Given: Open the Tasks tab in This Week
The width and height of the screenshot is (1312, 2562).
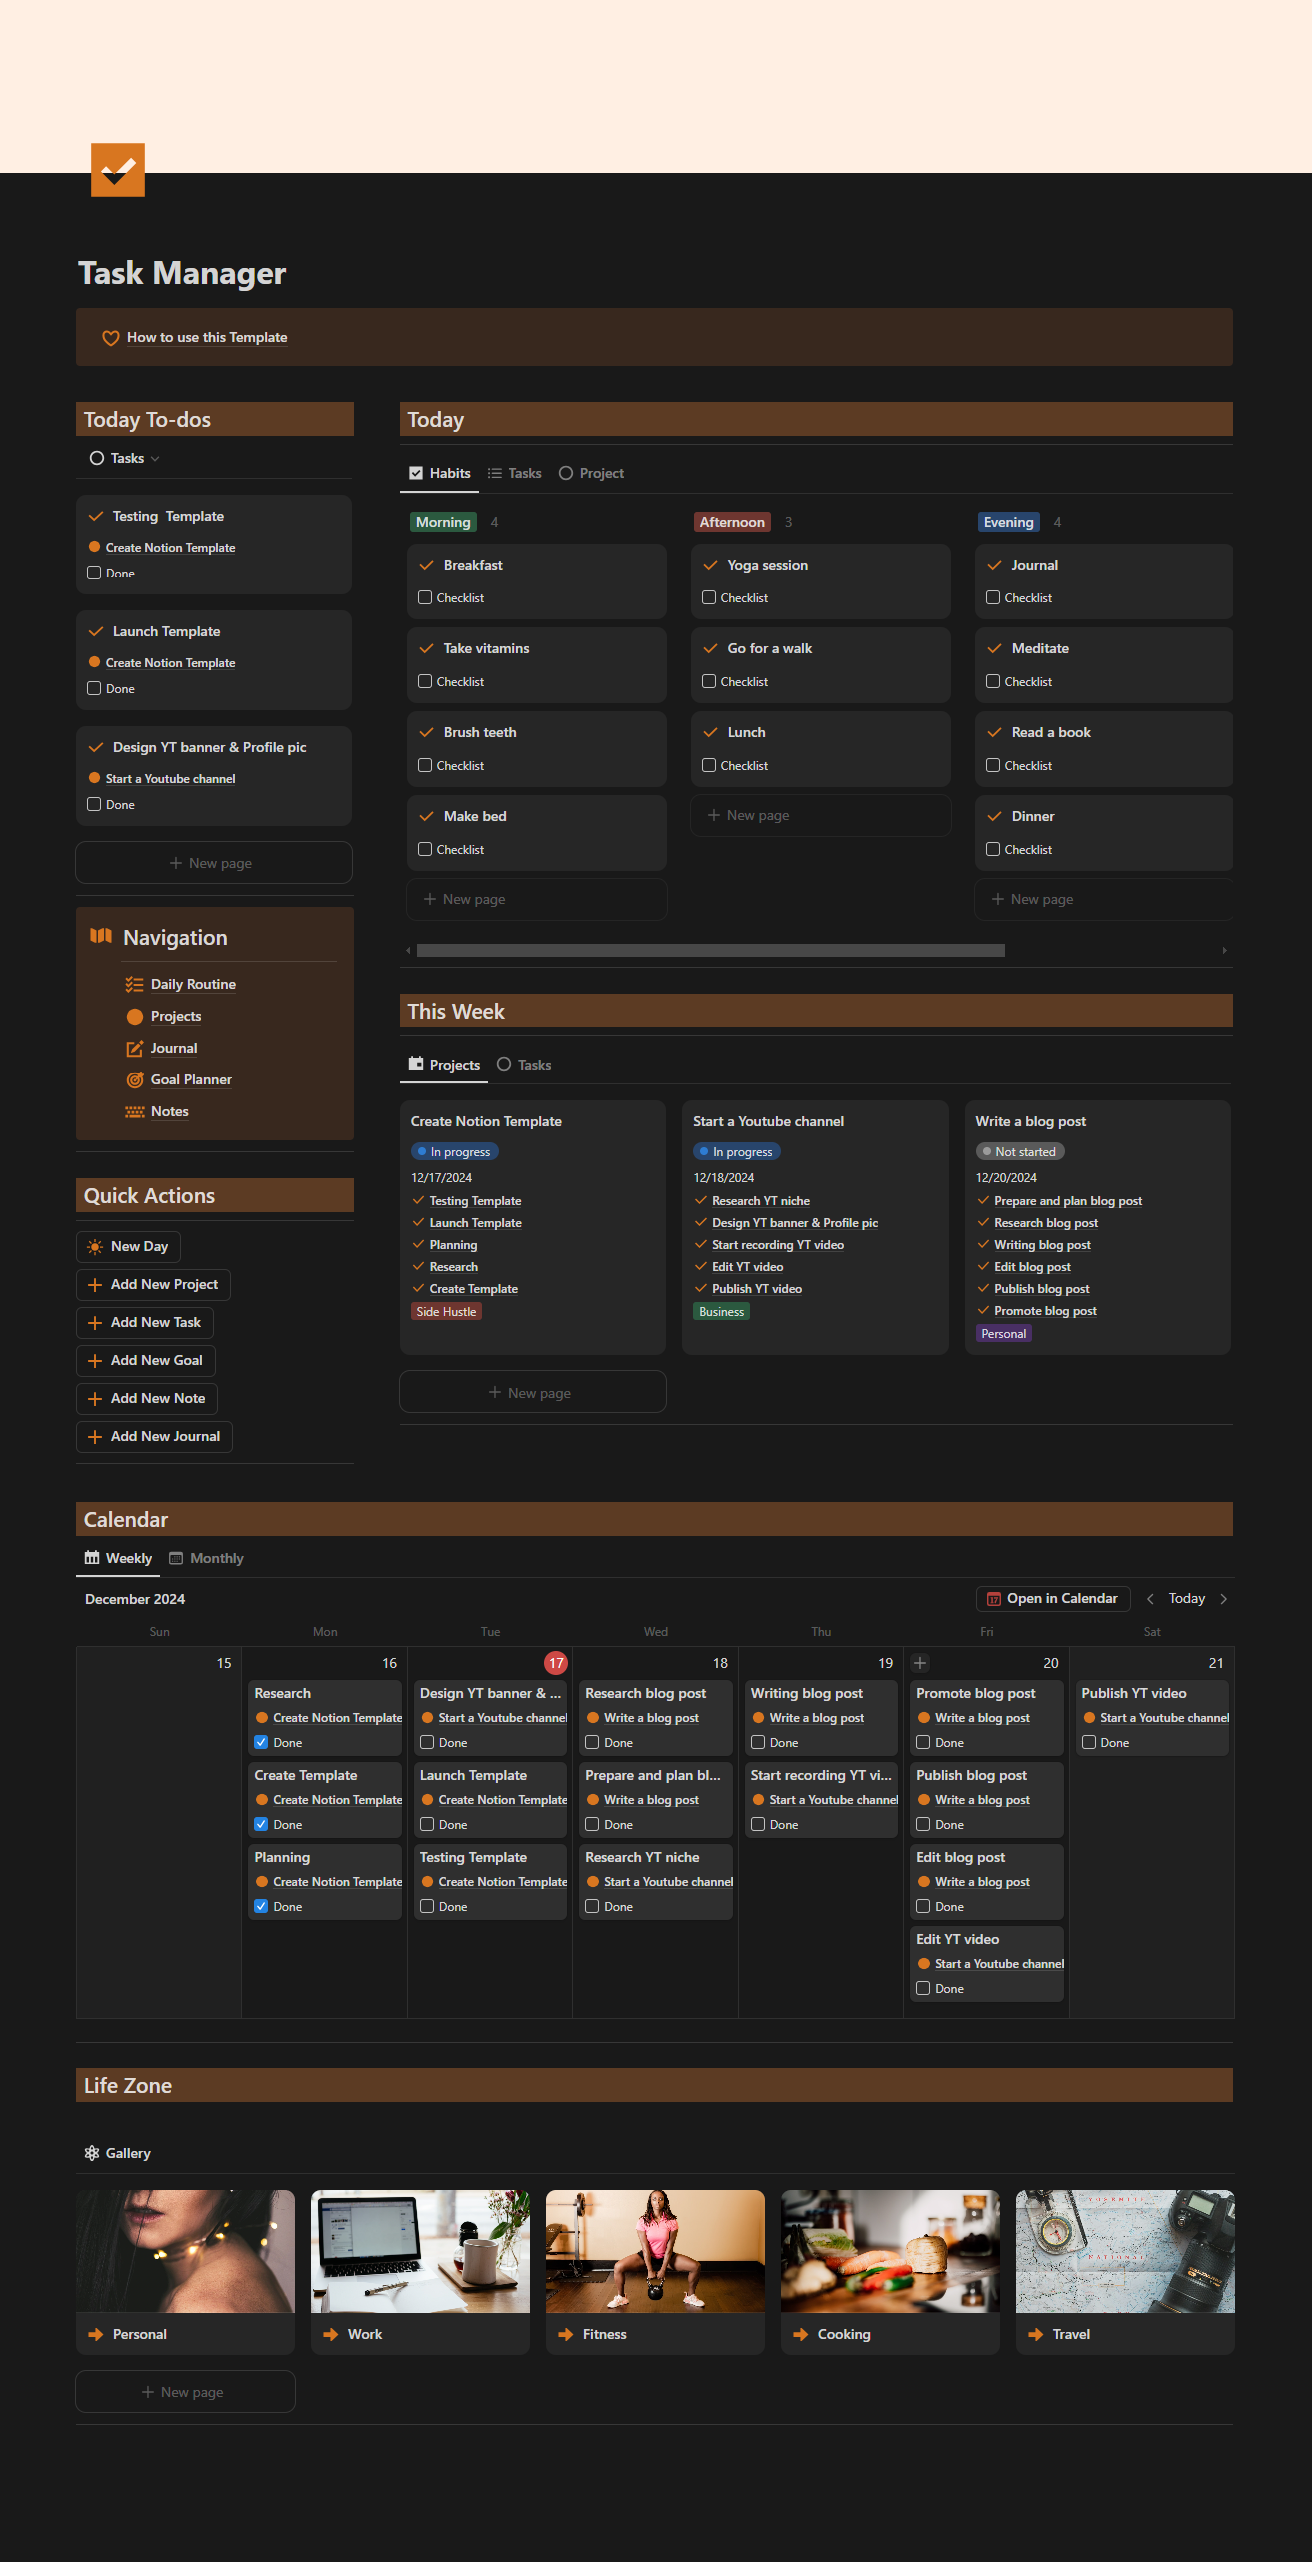Looking at the screenshot, I should pos(524,1065).
